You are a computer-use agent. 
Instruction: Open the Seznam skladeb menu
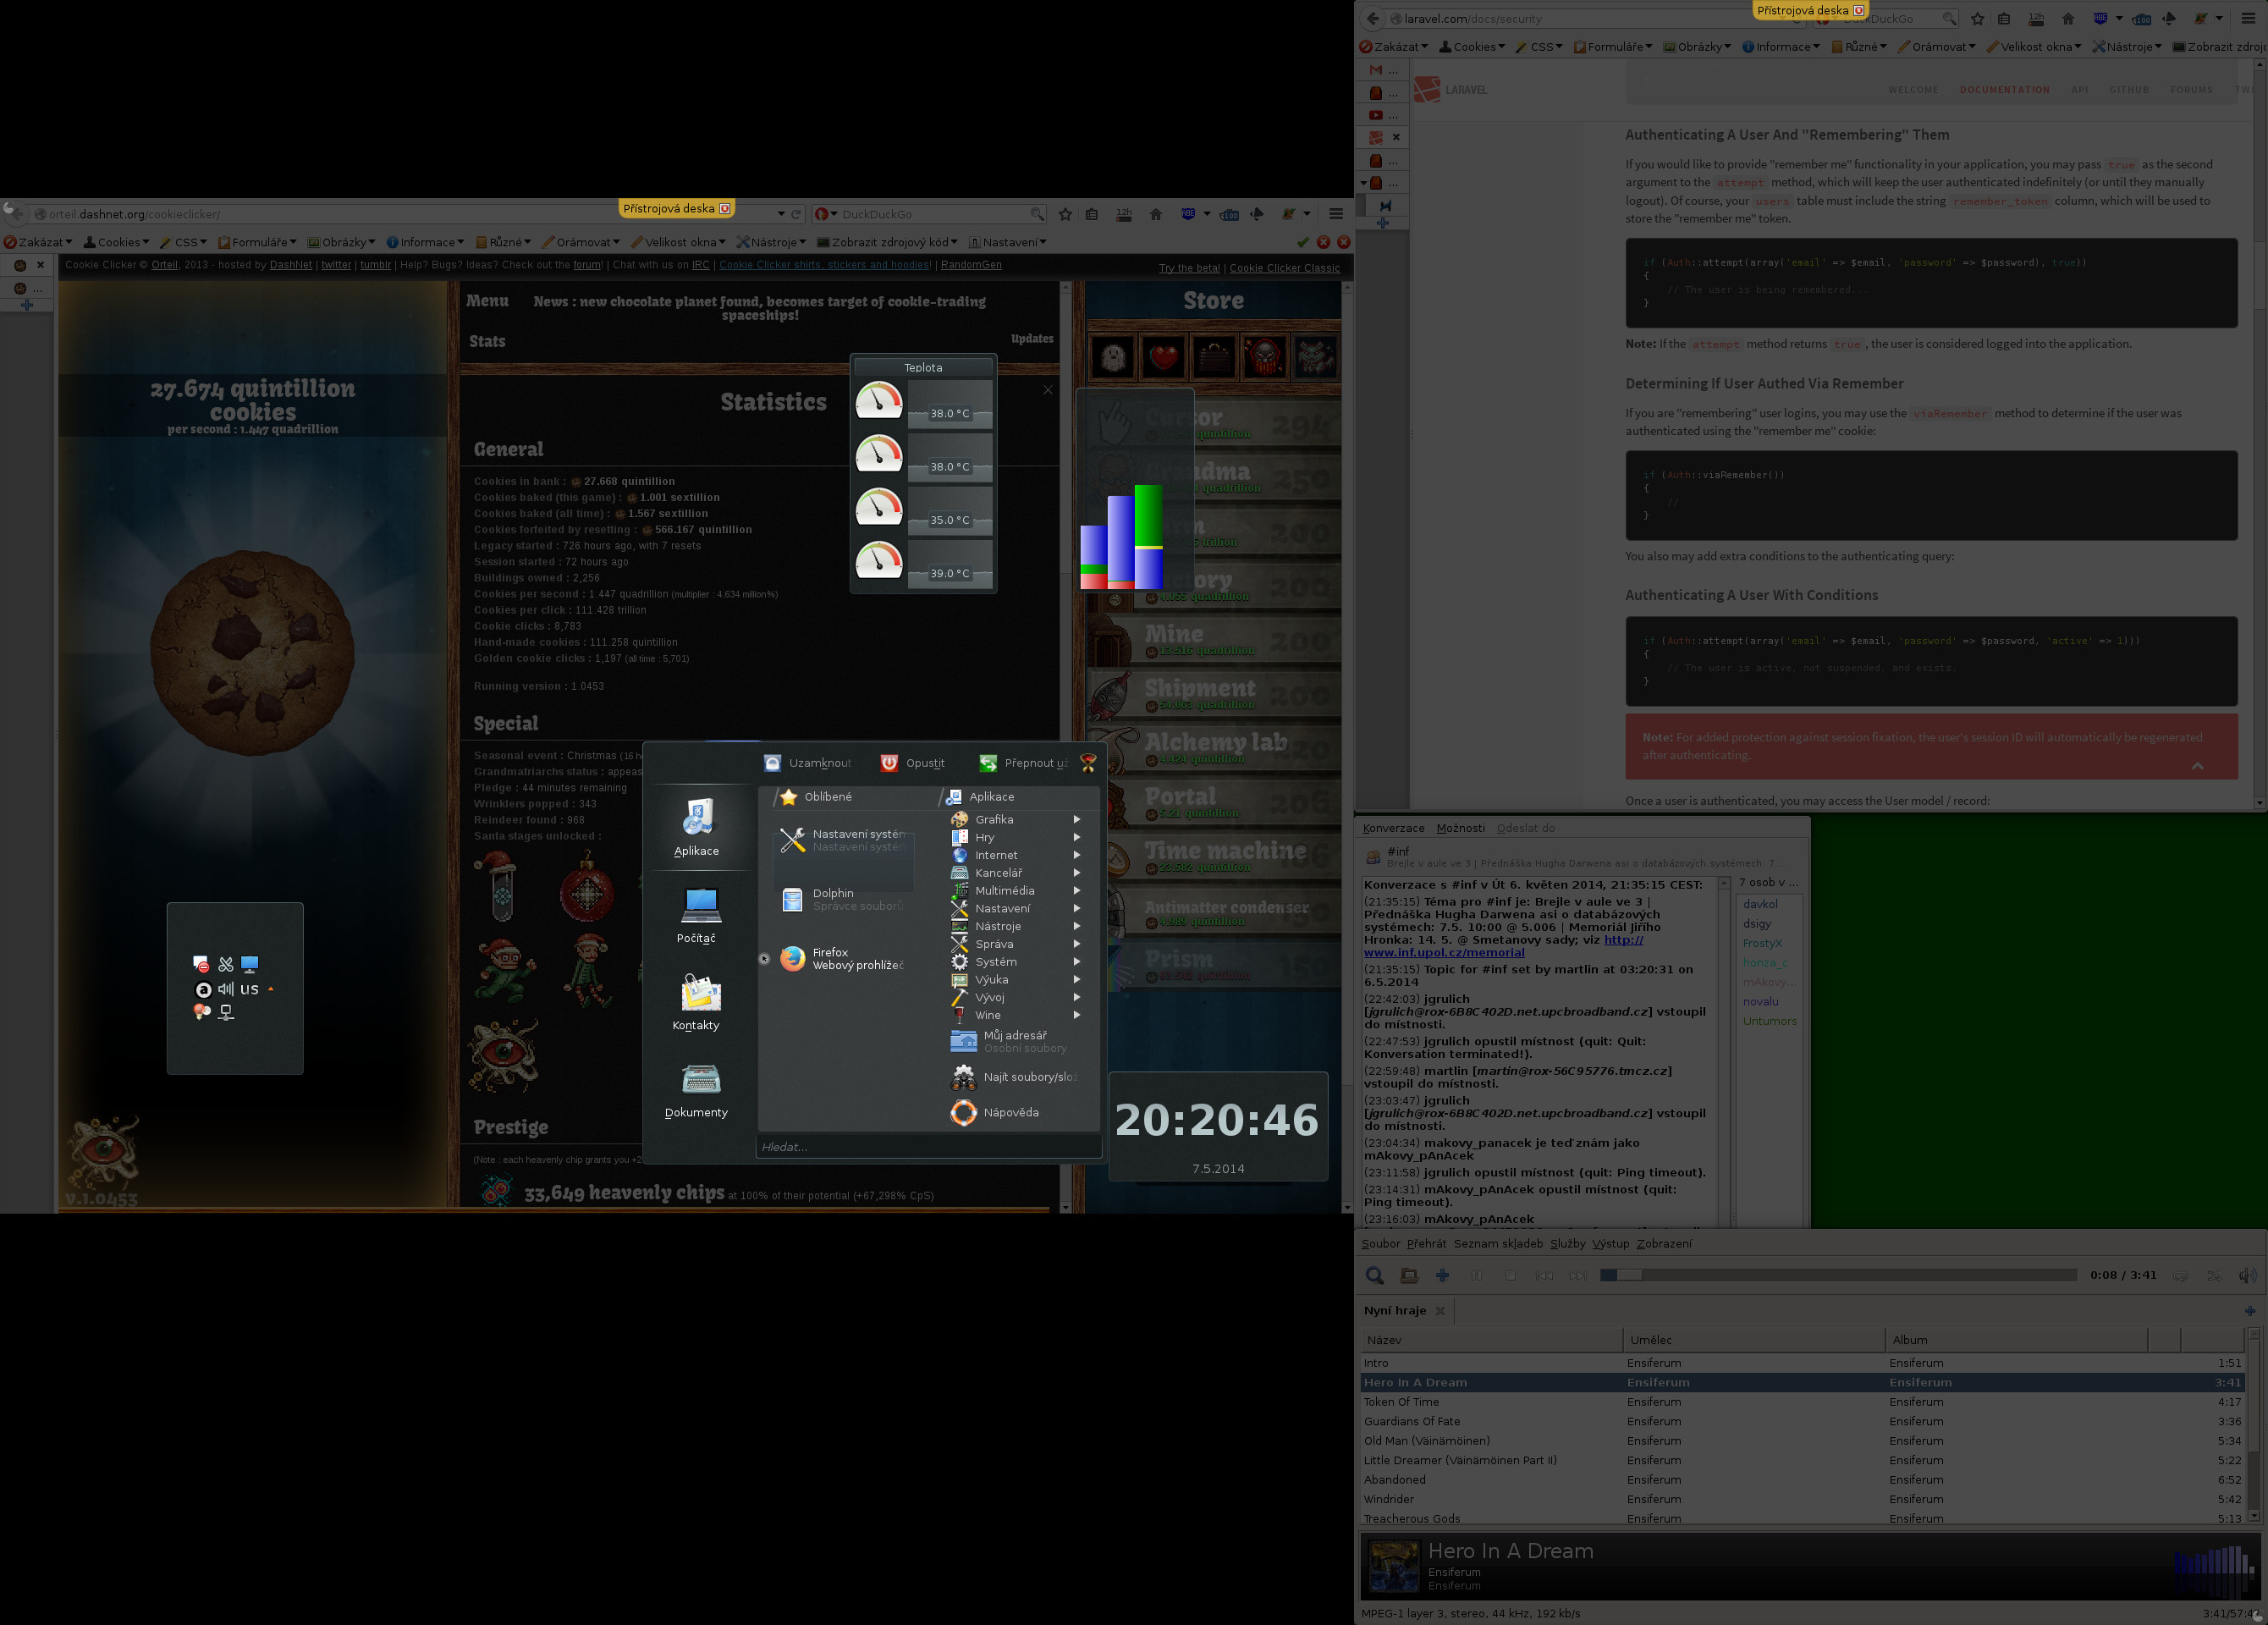(1498, 1243)
